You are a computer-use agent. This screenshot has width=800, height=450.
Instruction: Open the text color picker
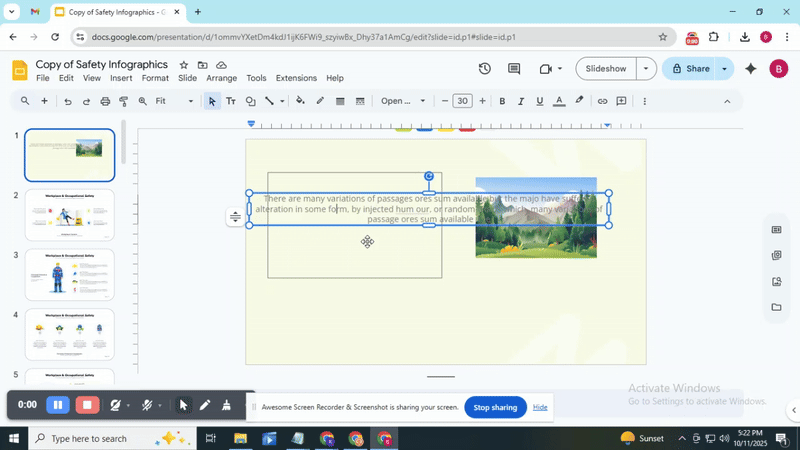(x=559, y=101)
